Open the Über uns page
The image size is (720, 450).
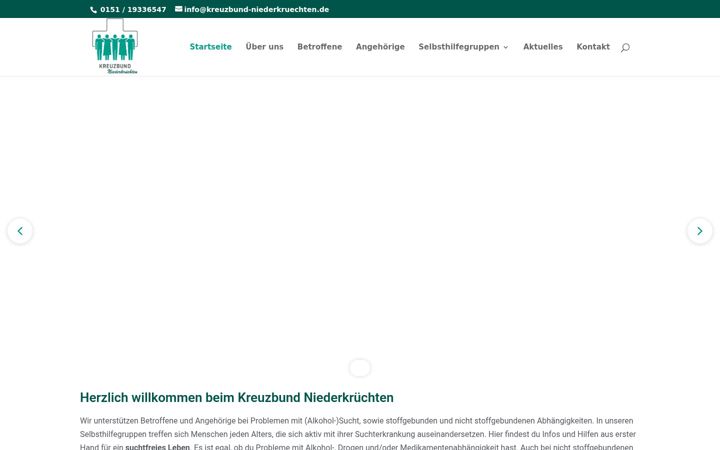point(264,47)
